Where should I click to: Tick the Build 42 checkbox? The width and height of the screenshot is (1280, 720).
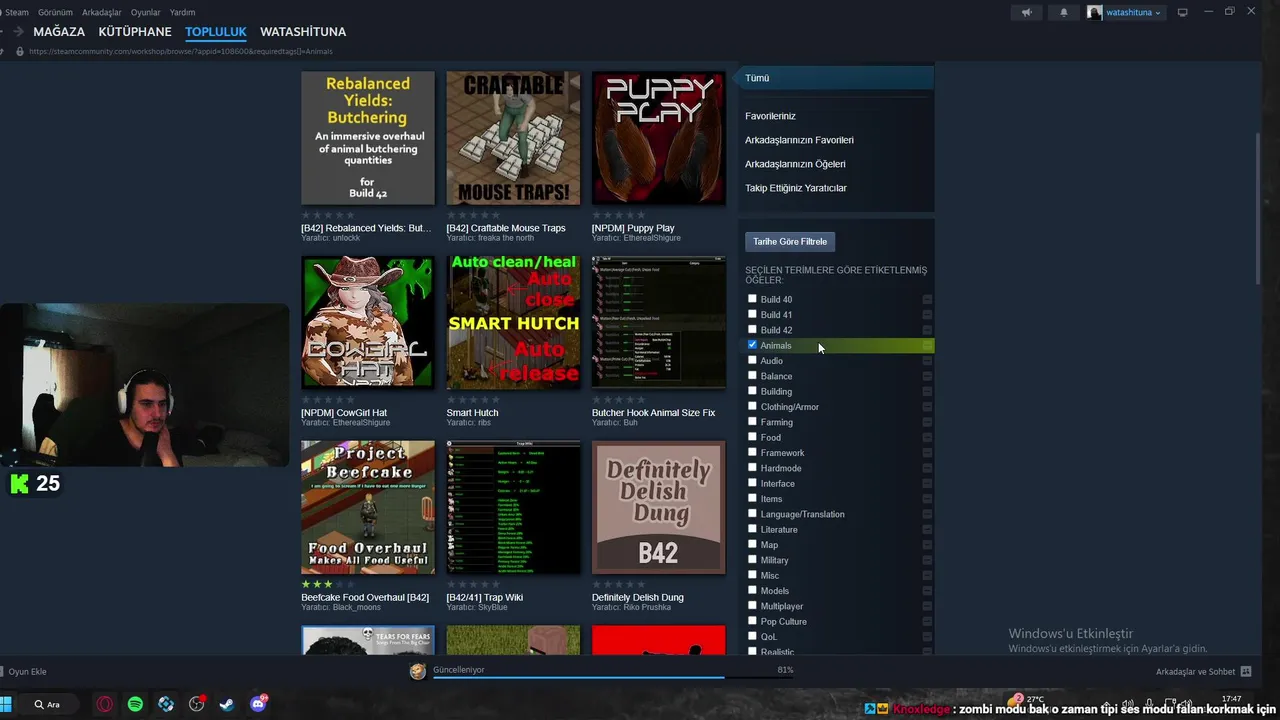coord(752,329)
